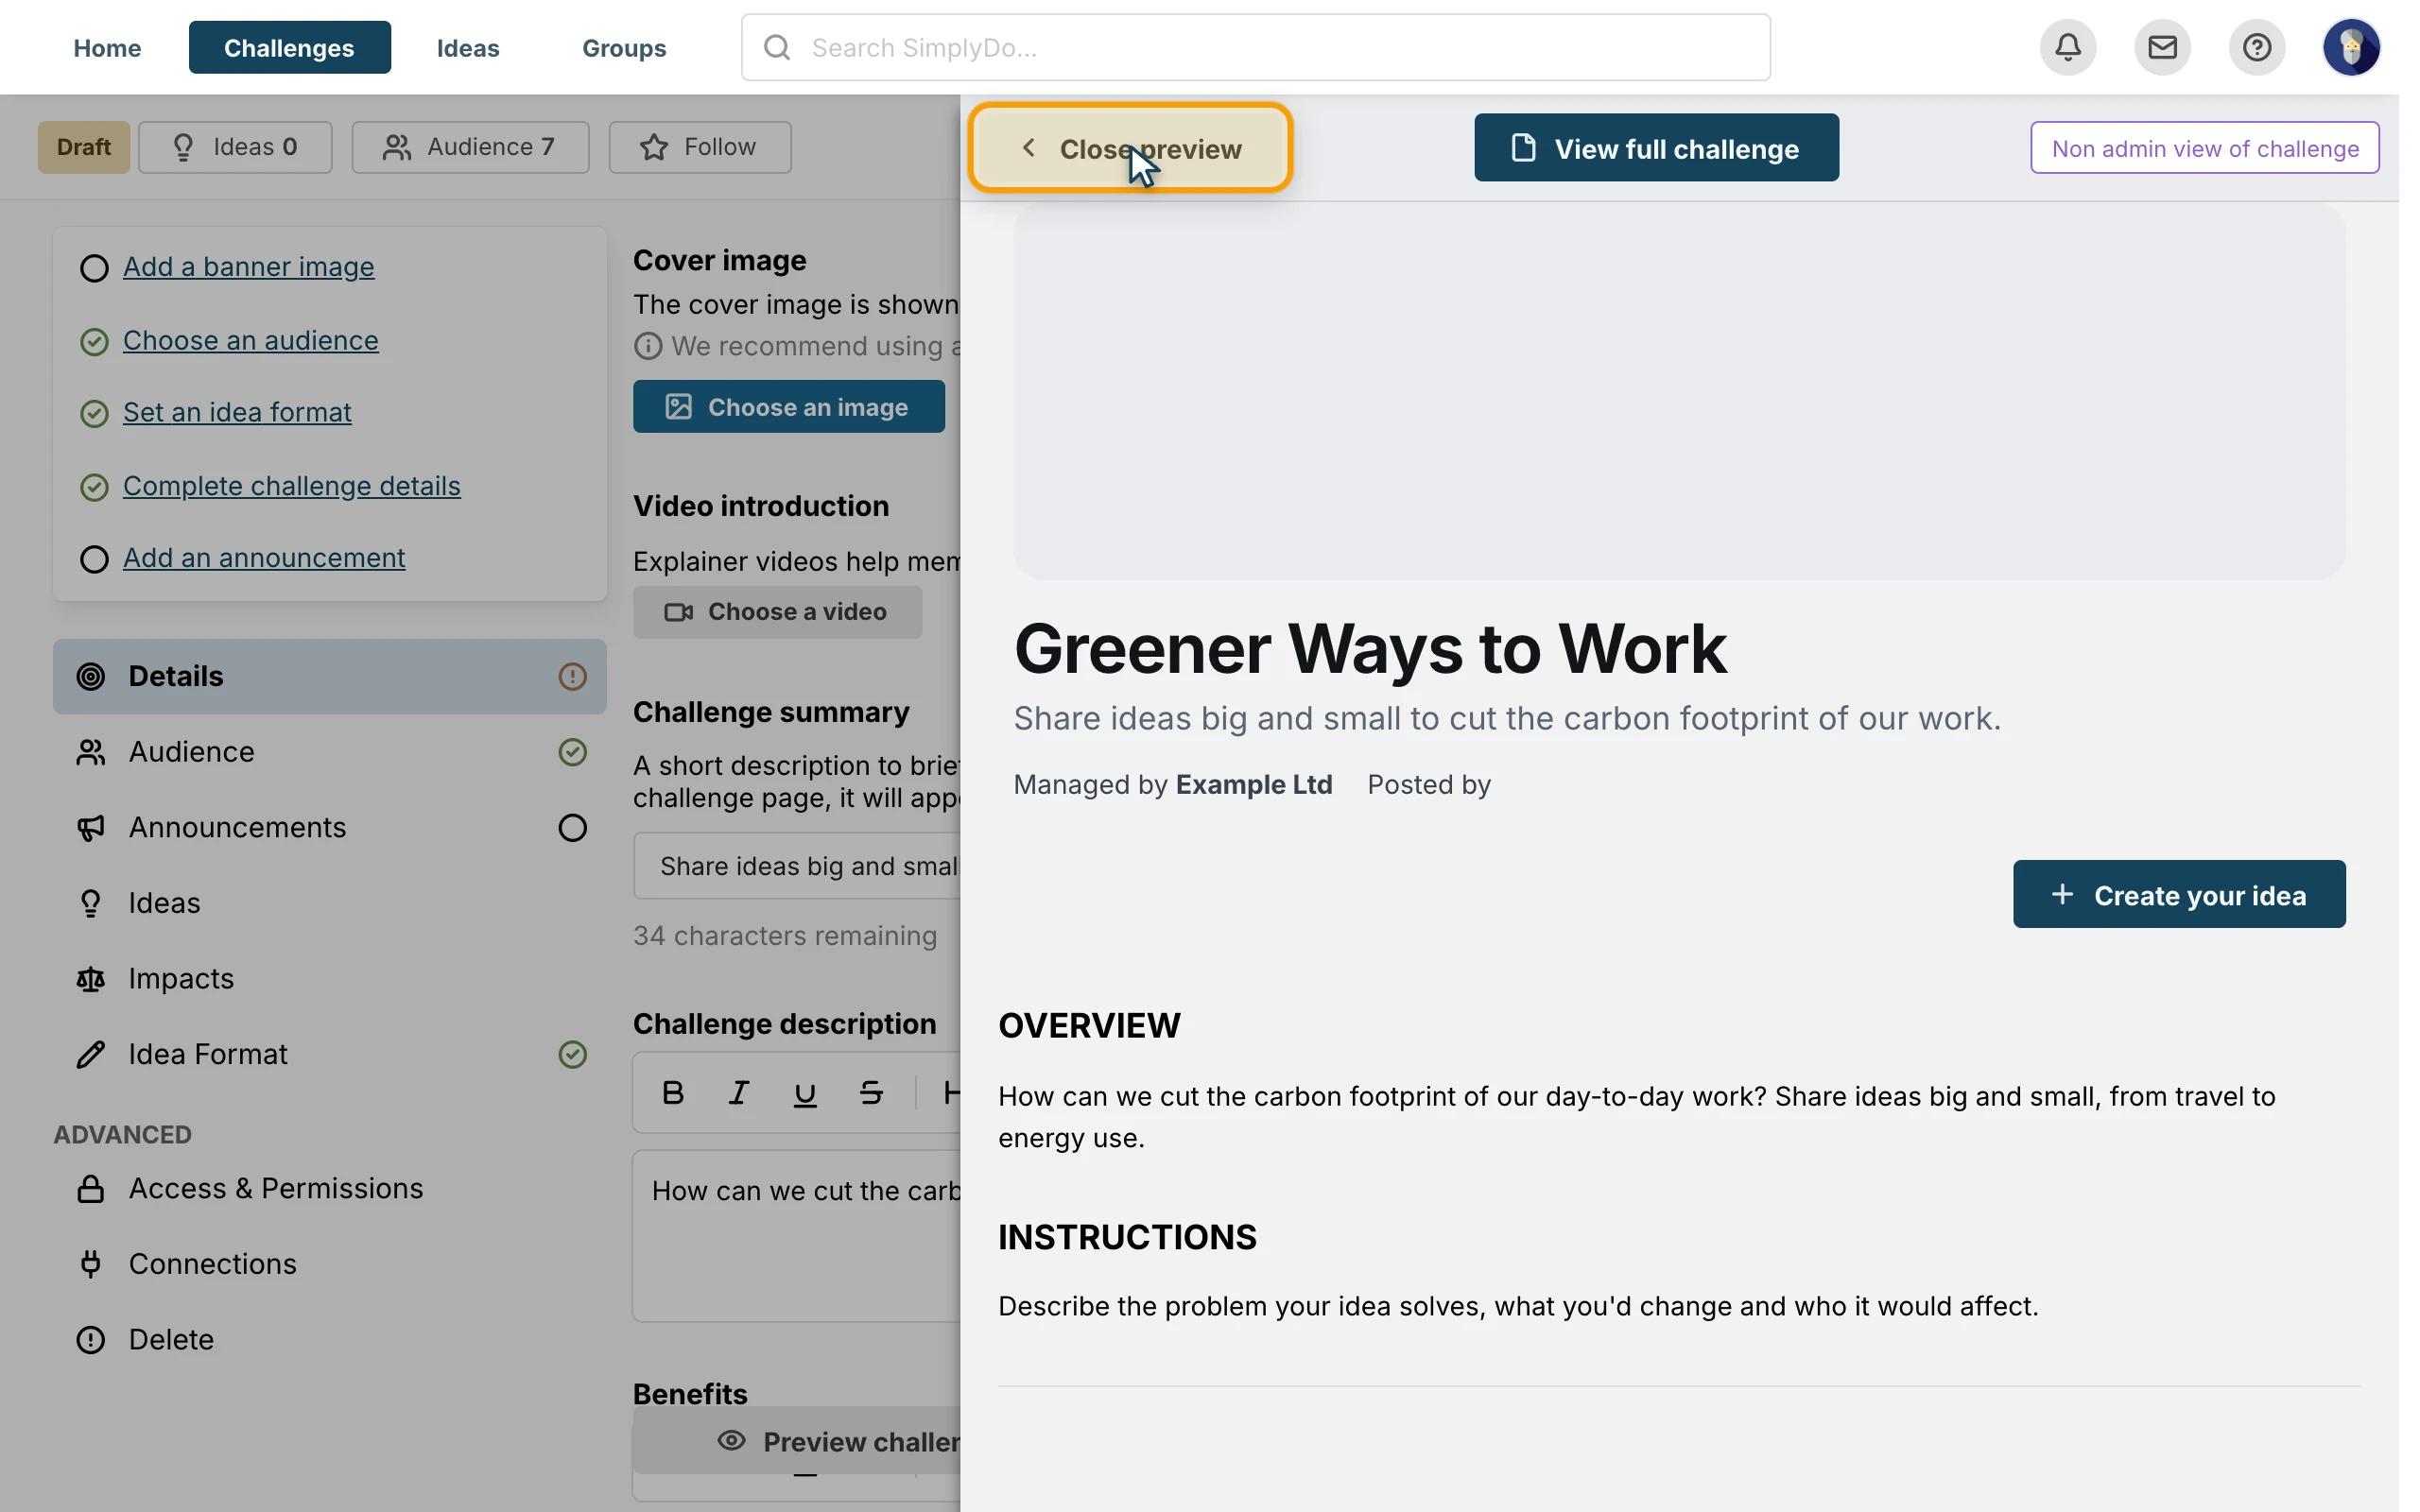This screenshot has width=2420, height=1512.
Task: Toggle the Set an idea format check
Action: pos(94,414)
